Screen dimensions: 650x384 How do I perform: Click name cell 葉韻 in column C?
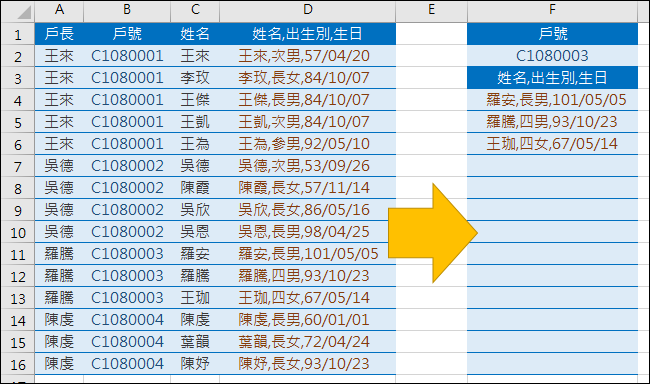click(195, 342)
